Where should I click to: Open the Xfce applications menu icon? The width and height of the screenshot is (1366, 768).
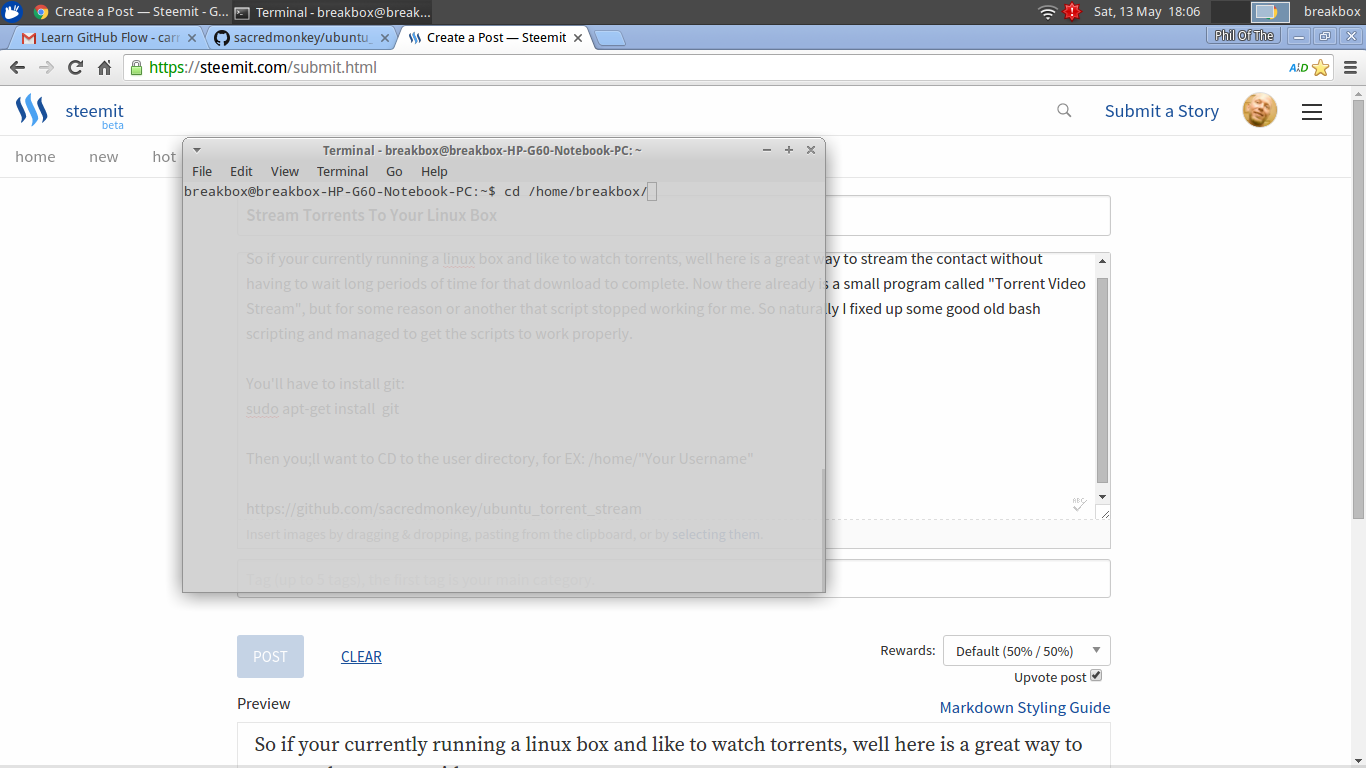tap(12, 12)
